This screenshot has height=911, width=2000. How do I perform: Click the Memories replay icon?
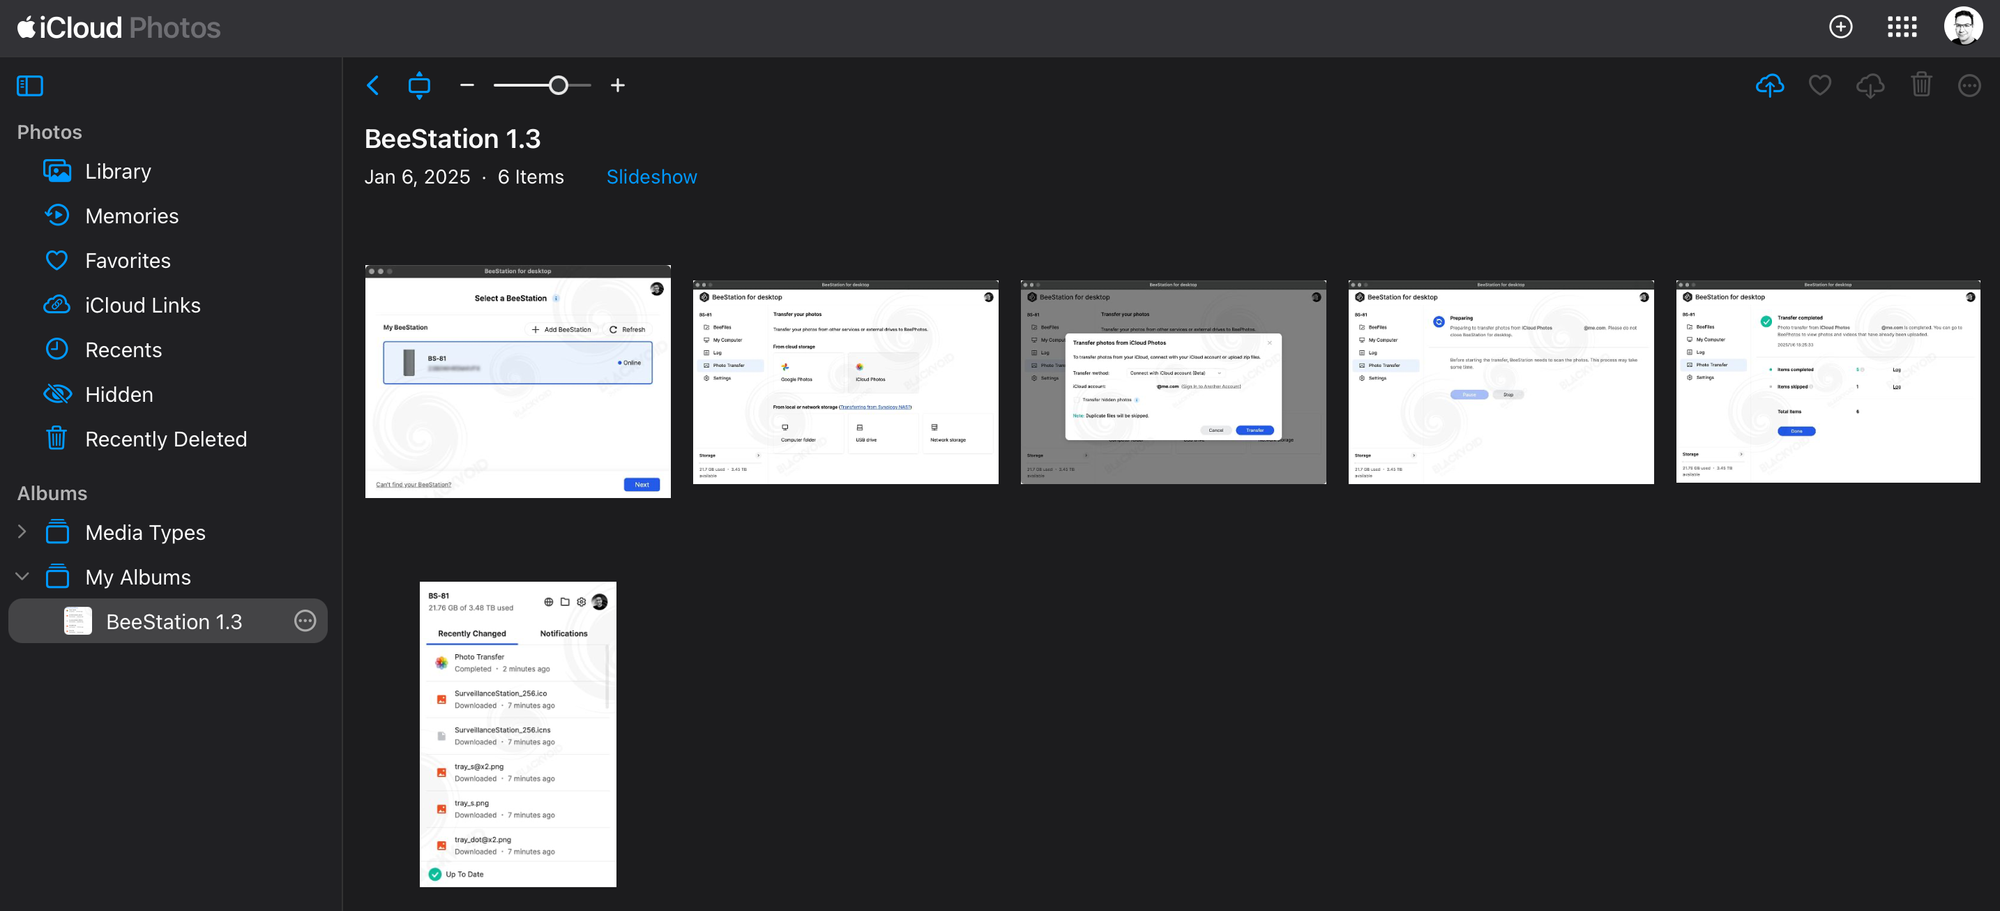57,215
